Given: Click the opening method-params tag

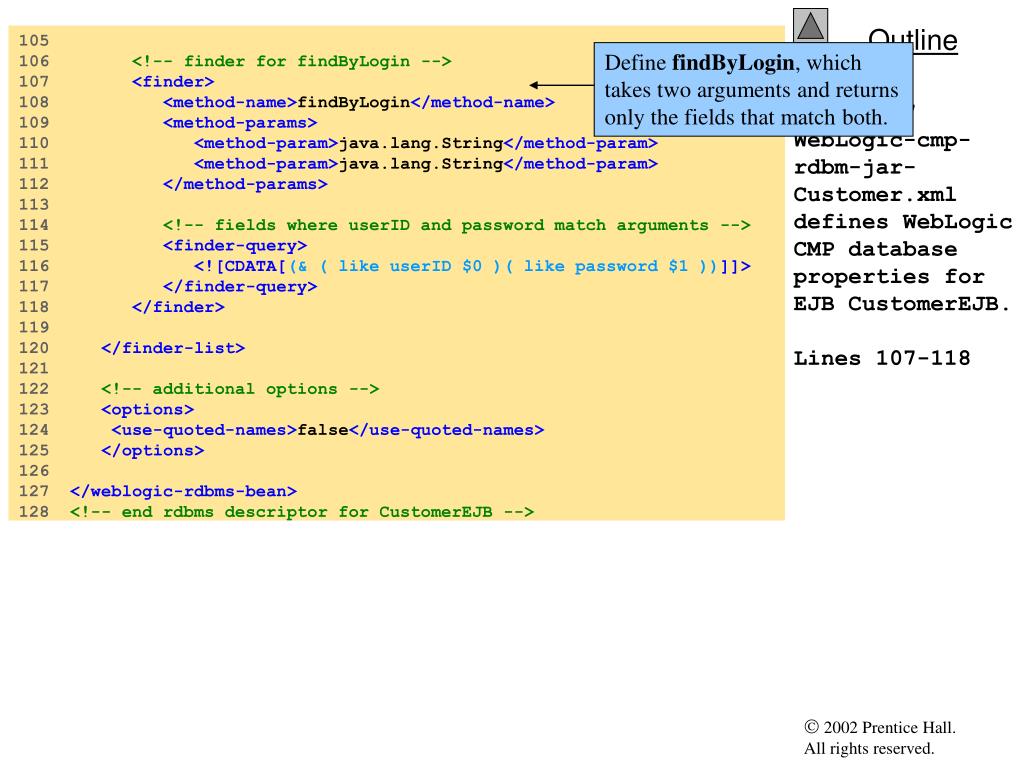Looking at the screenshot, I should tap(240, 123).
